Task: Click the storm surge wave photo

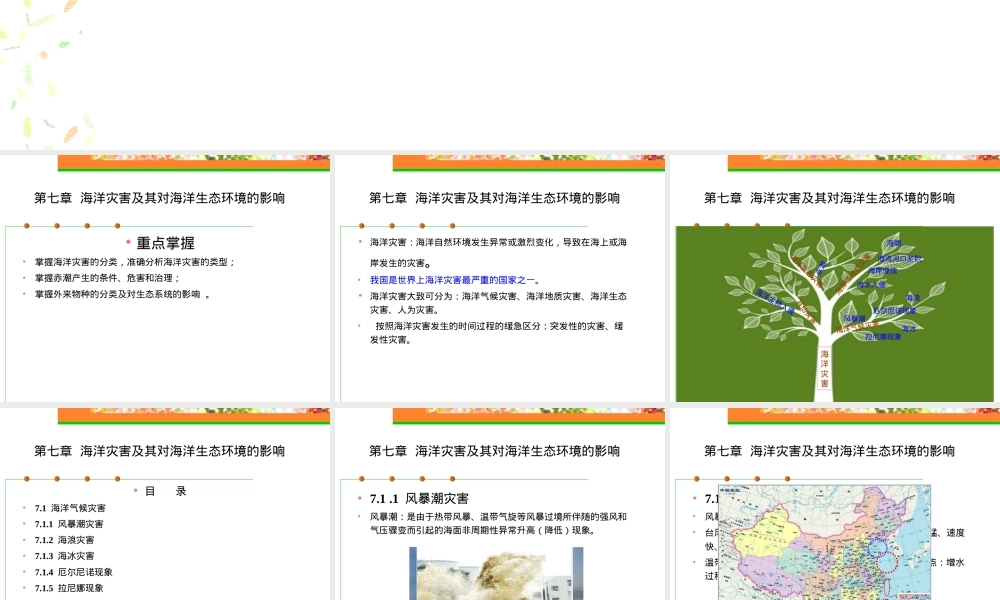Action: [496, 573]
